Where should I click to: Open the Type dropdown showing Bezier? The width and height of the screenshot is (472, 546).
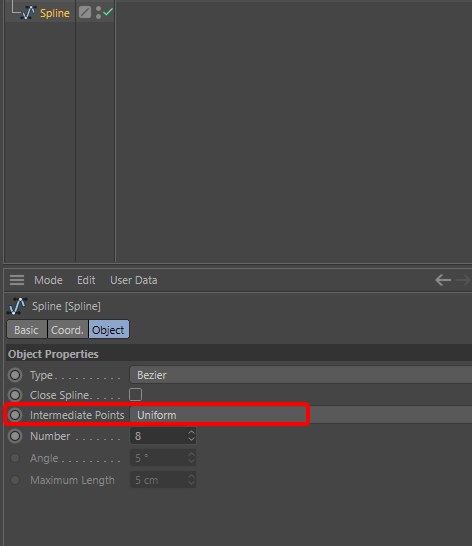pyautogui.click(x=301, y=375)
